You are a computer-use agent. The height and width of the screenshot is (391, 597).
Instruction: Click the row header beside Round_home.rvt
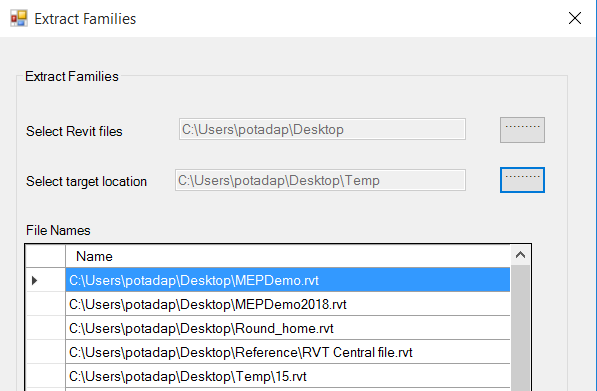pos(46,328)
